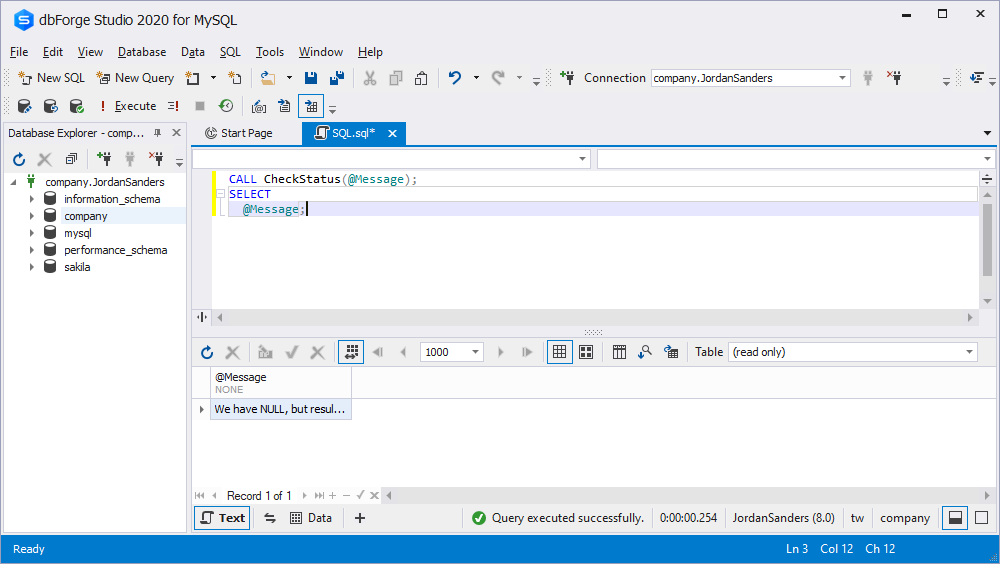
Task: Add a new view with plus button
Action: [360, 518]
